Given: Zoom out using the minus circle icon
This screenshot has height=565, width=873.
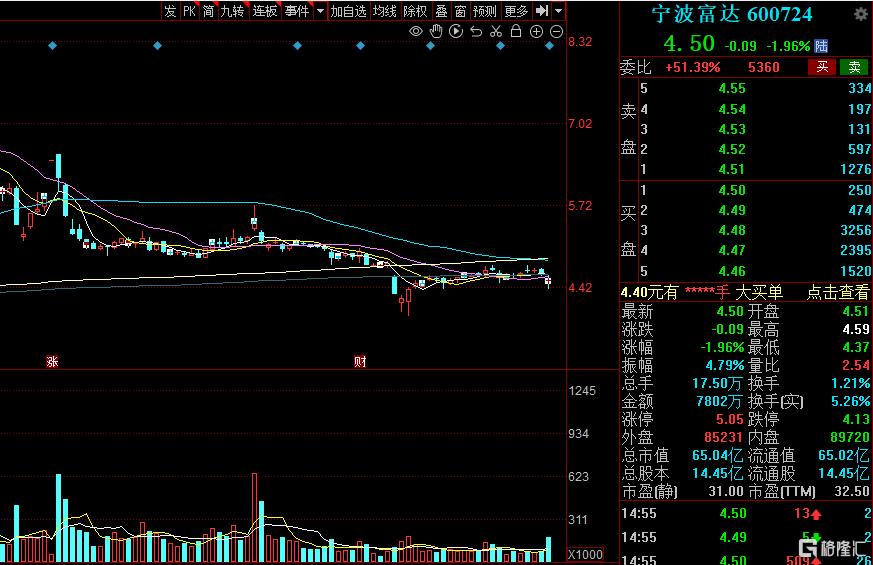Looking at the screenshot, I should 556,32.
